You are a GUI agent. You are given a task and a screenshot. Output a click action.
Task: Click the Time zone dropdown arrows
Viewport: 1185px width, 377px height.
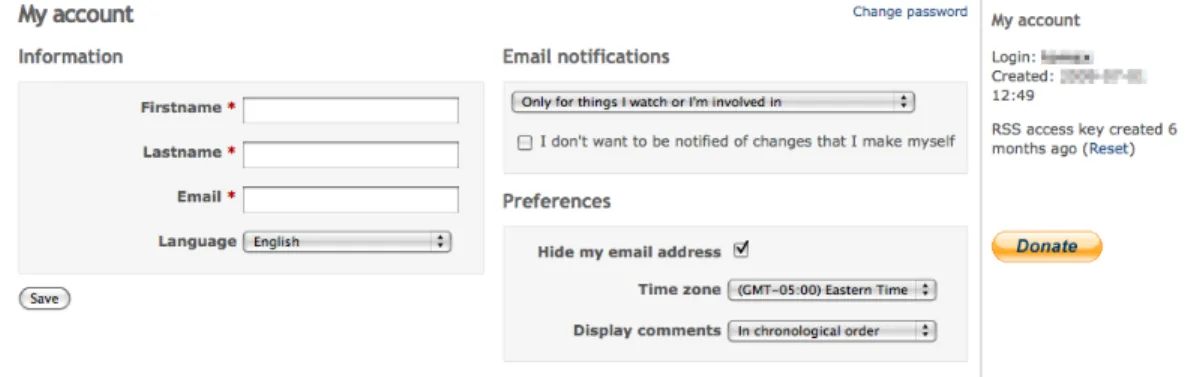926,290
